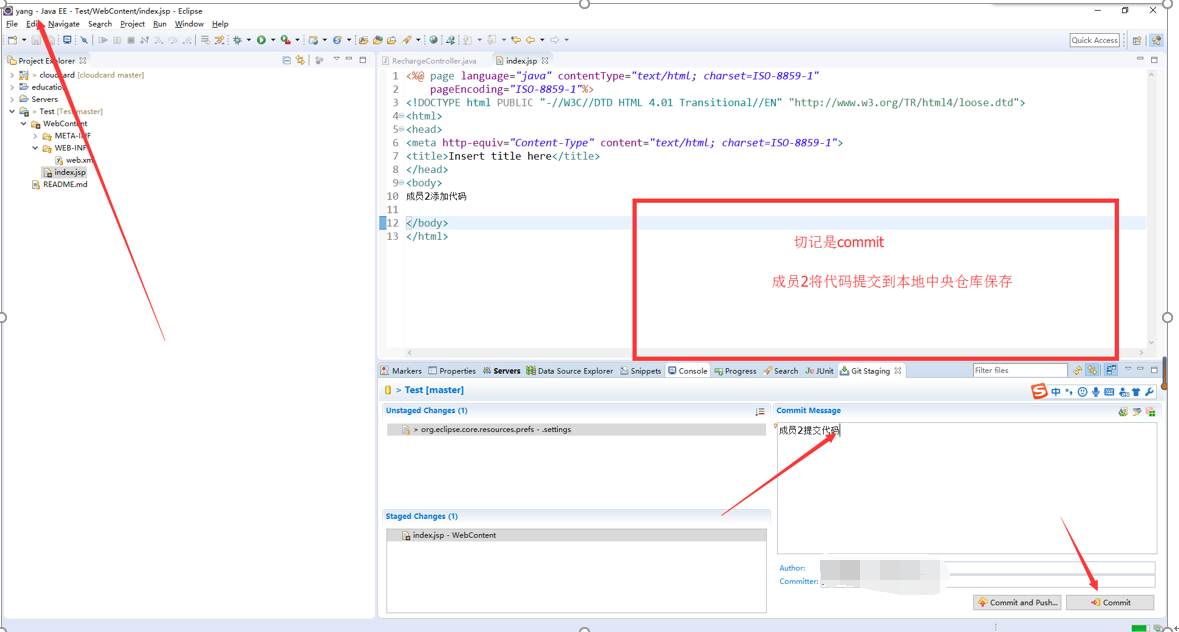
Task: Click the Add Change-Id icon
Action: [1150, 412]
